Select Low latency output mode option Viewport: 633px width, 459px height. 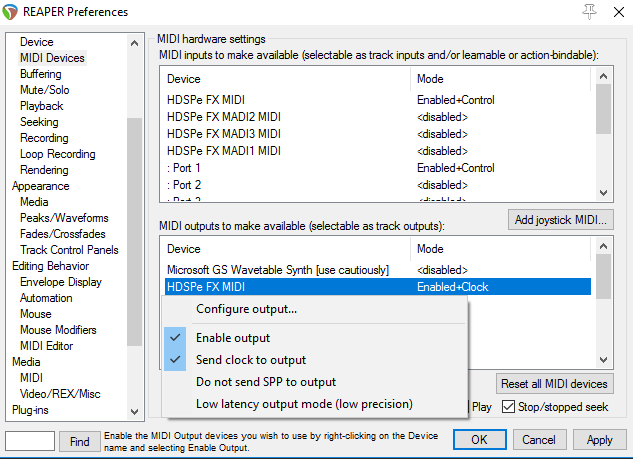(303, 404)
